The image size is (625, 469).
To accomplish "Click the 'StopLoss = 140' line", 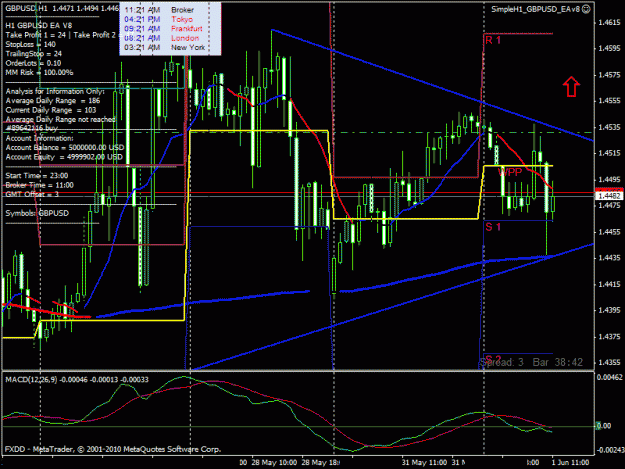I will pyautogui.click(x=31, y=44).
